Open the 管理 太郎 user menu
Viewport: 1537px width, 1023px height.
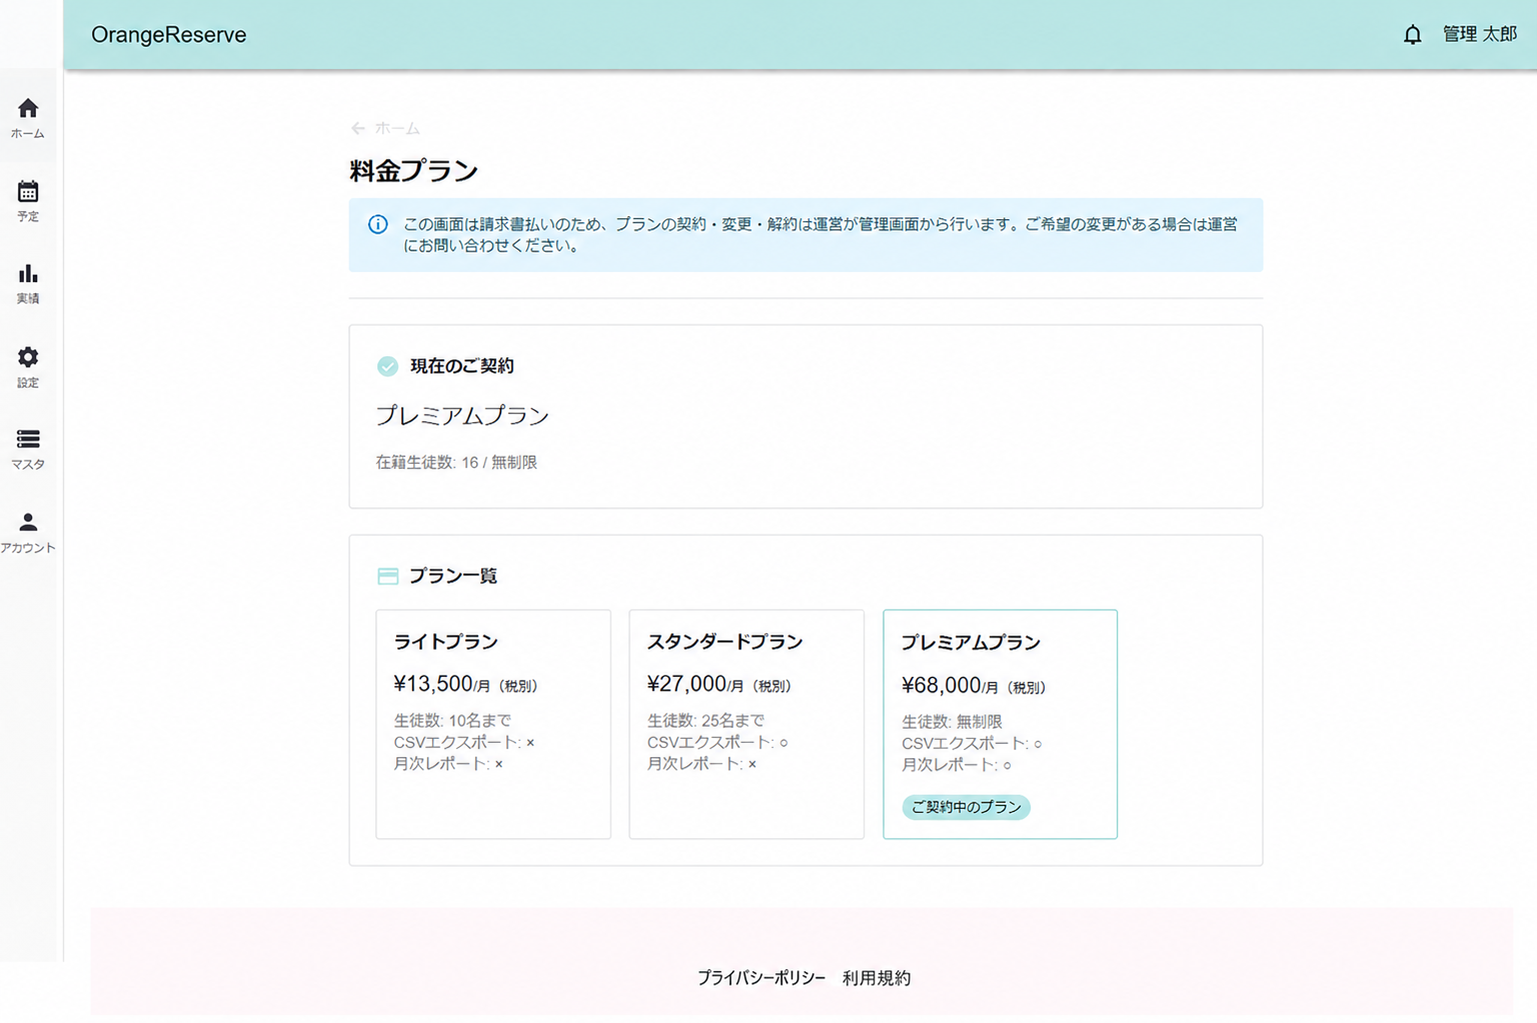tap(1479, 35)
